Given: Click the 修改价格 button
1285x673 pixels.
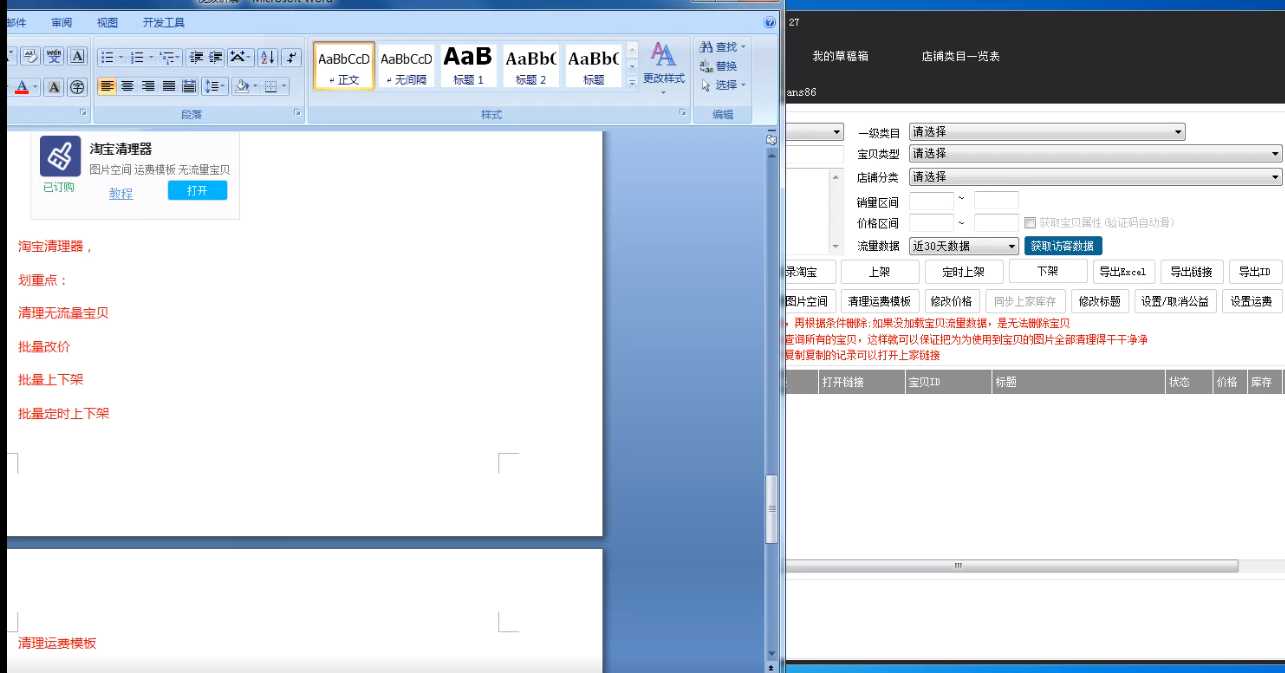Looking at the screenshot, I should click(x=951, y=301).
